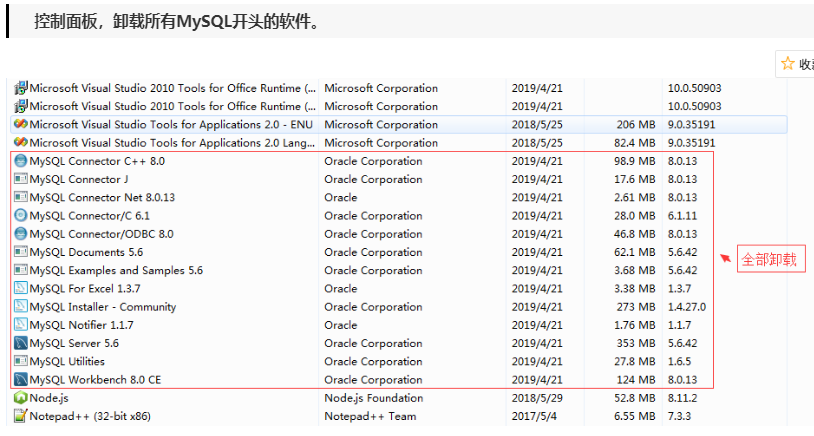814x436 pixels.
Task: Click the 2017/5/4 install date of Notepad++
Action: pos(534,416)
